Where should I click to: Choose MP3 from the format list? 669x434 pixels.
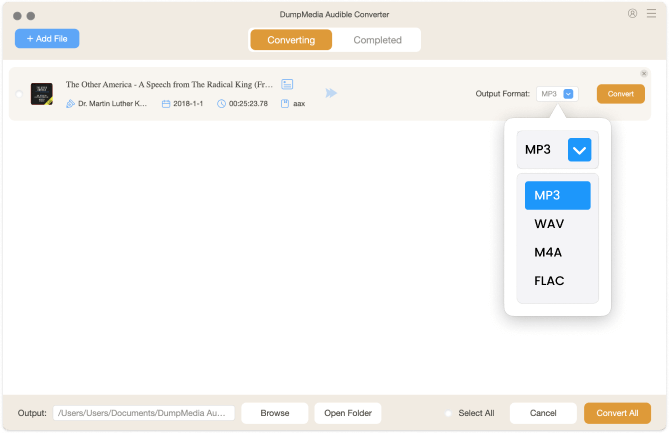[558, 195]
